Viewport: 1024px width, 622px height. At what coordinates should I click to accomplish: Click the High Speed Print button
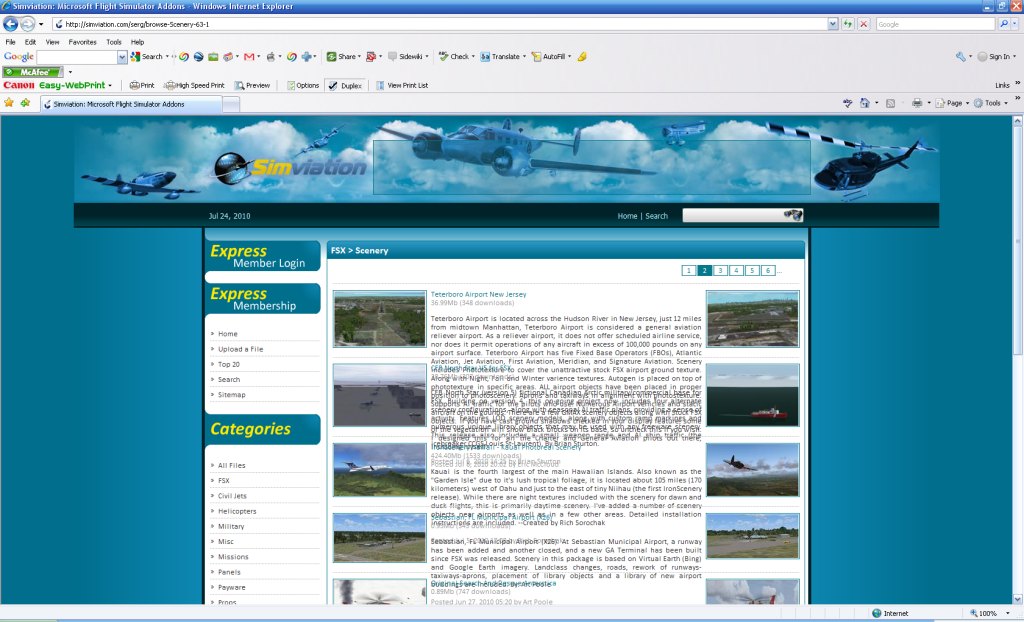tap(194, 86)
